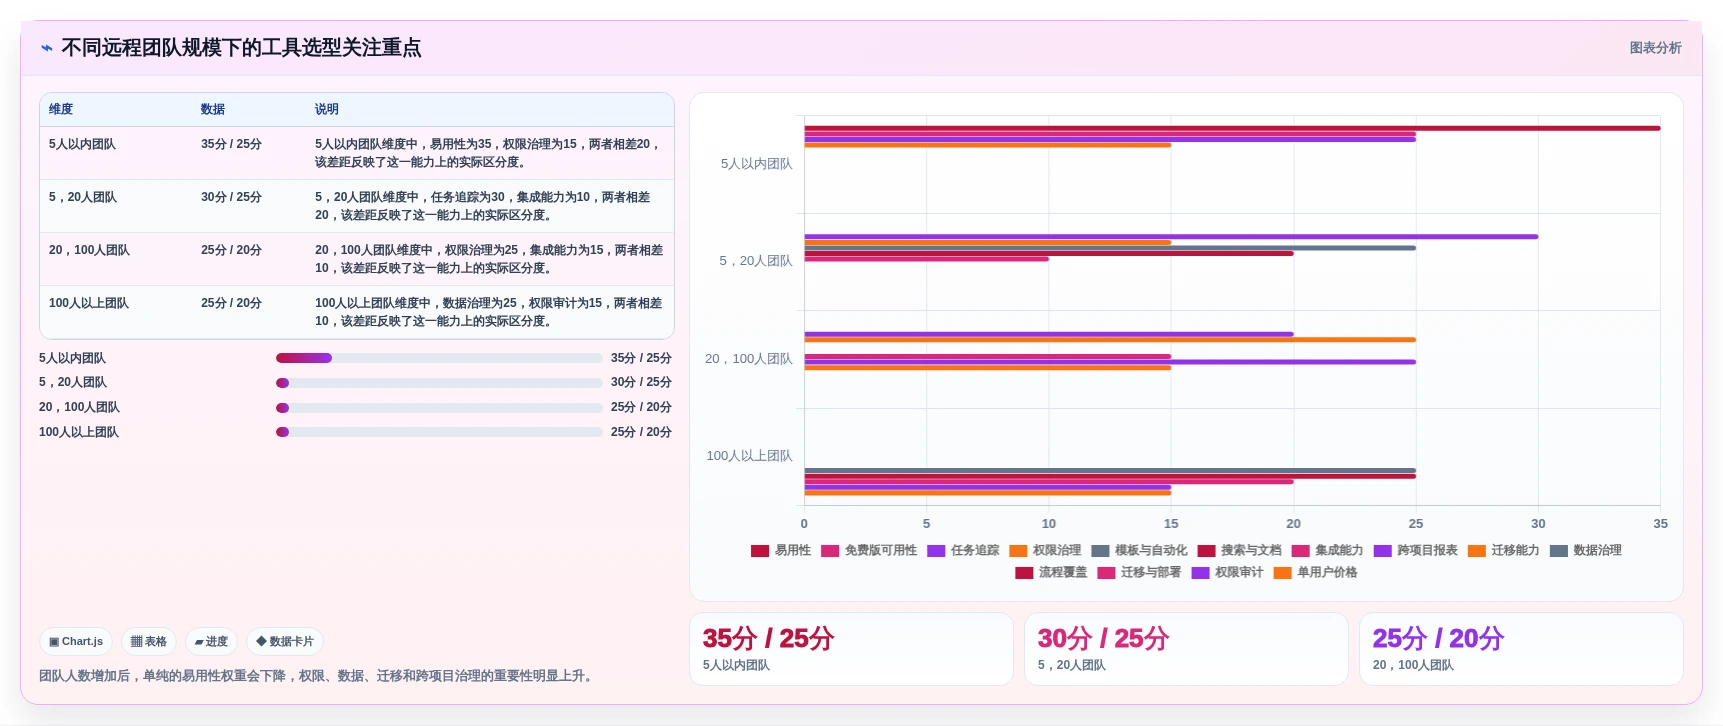Hide the 权限审计 series via its legend entry

point(1227,572)
